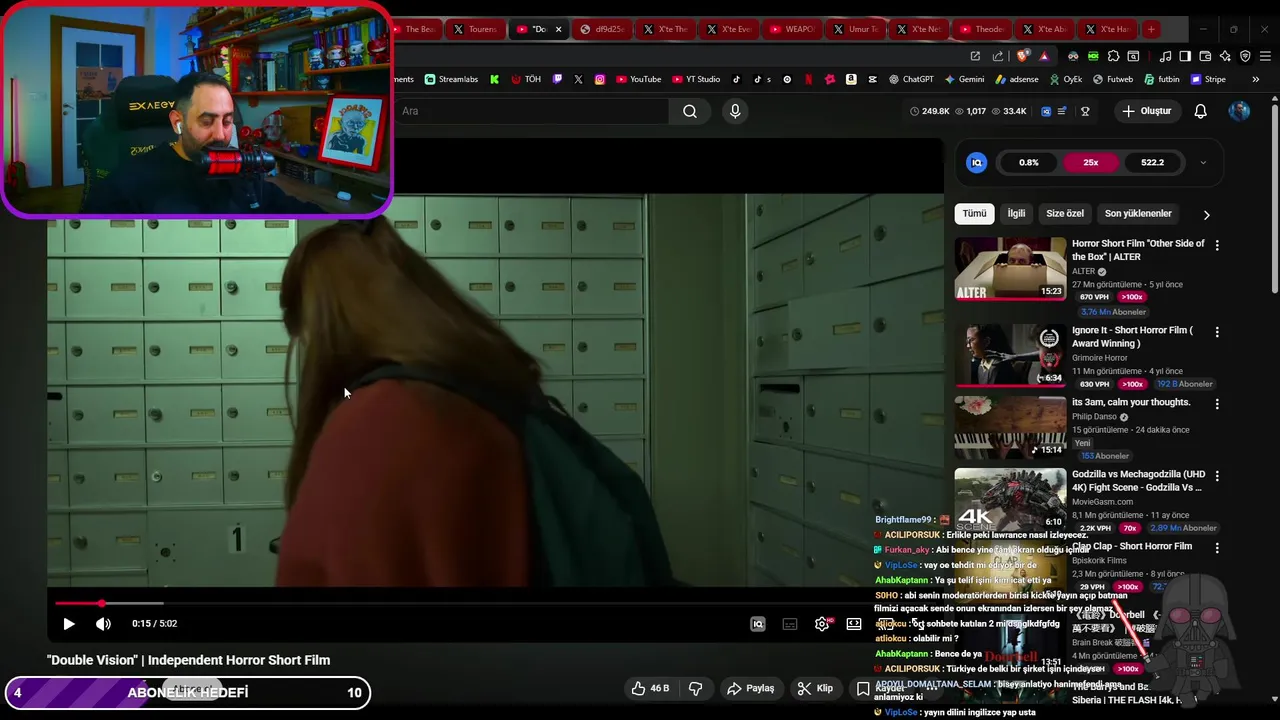
Task: Click the Brave Shields lion icon
Action: pyautogui.click(x=1022, y=56)
